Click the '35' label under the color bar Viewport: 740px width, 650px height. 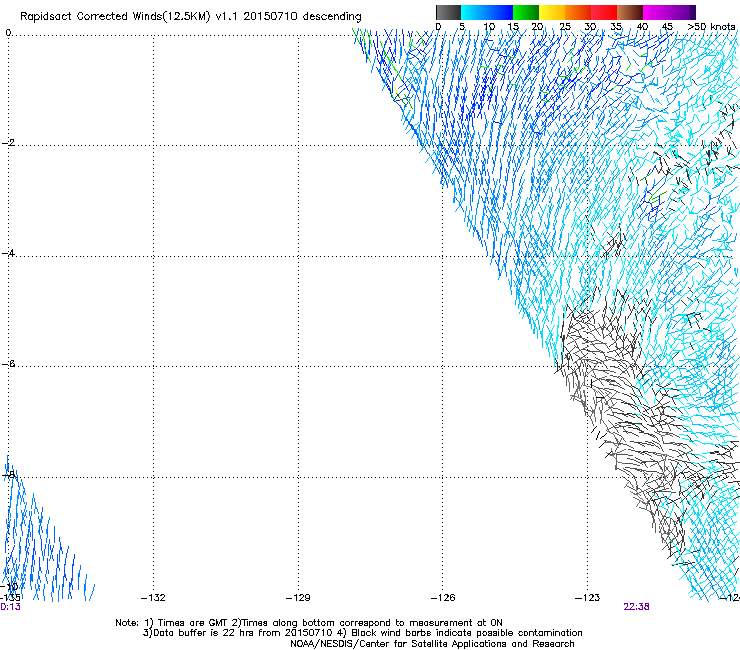point(616,26)
